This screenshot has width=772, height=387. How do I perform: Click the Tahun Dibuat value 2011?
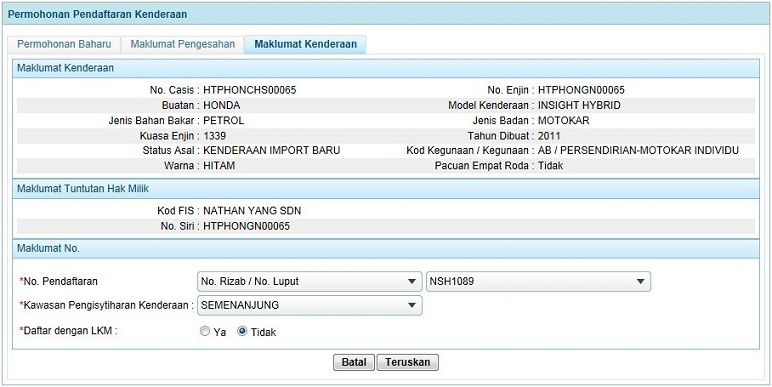(549, 136)
